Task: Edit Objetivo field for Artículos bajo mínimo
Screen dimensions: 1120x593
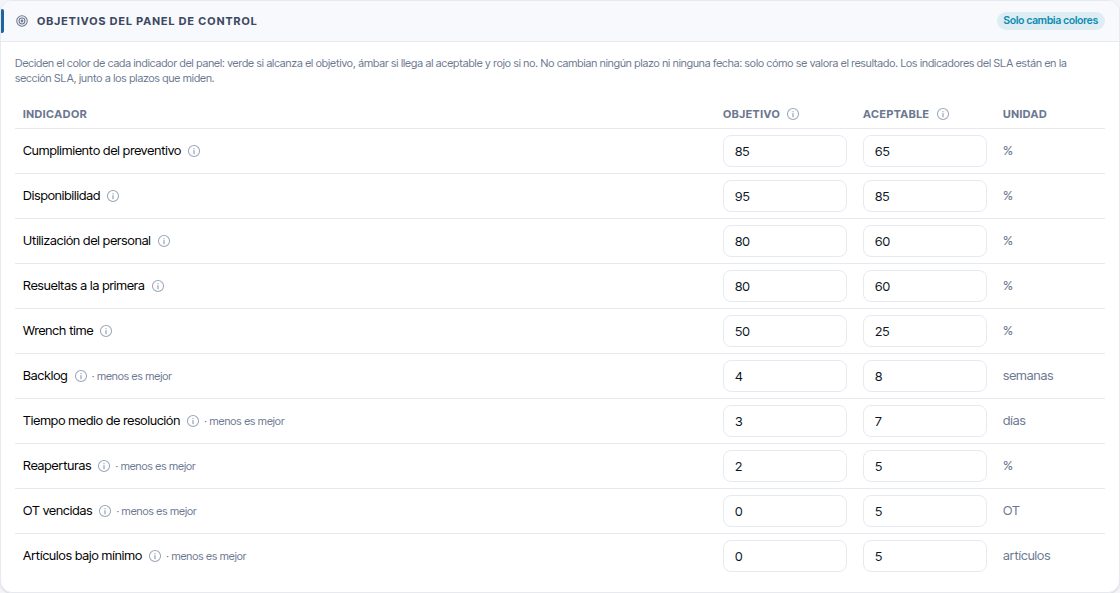Action: tap(785, 557)
